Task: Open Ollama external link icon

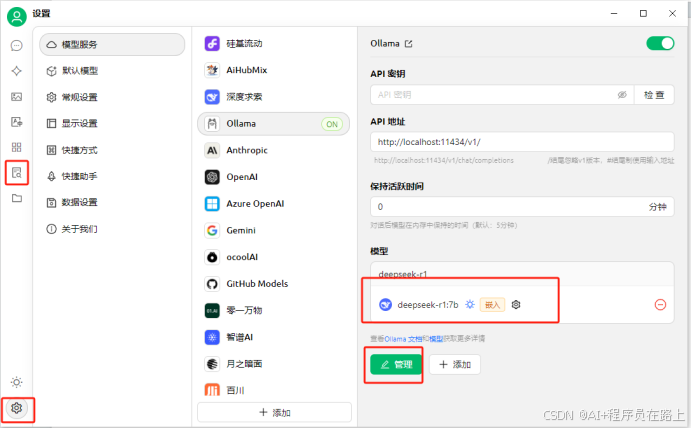Action: click(409, 44)
